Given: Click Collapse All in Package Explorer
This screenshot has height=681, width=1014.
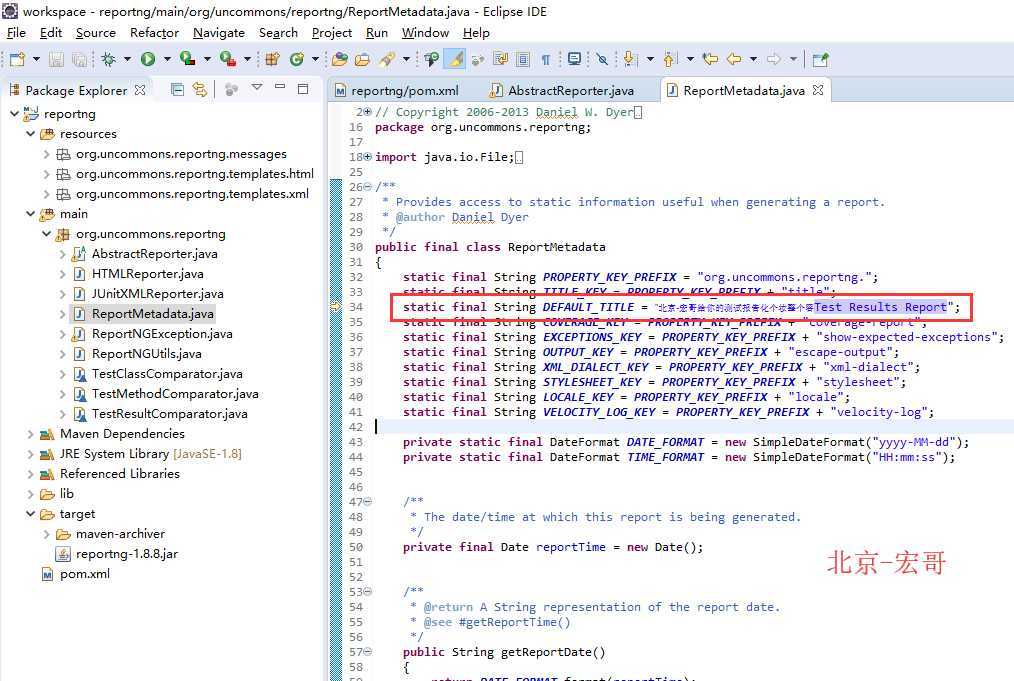Looking at the screenshot, I should pyautogui.click(x=177, y=89).
